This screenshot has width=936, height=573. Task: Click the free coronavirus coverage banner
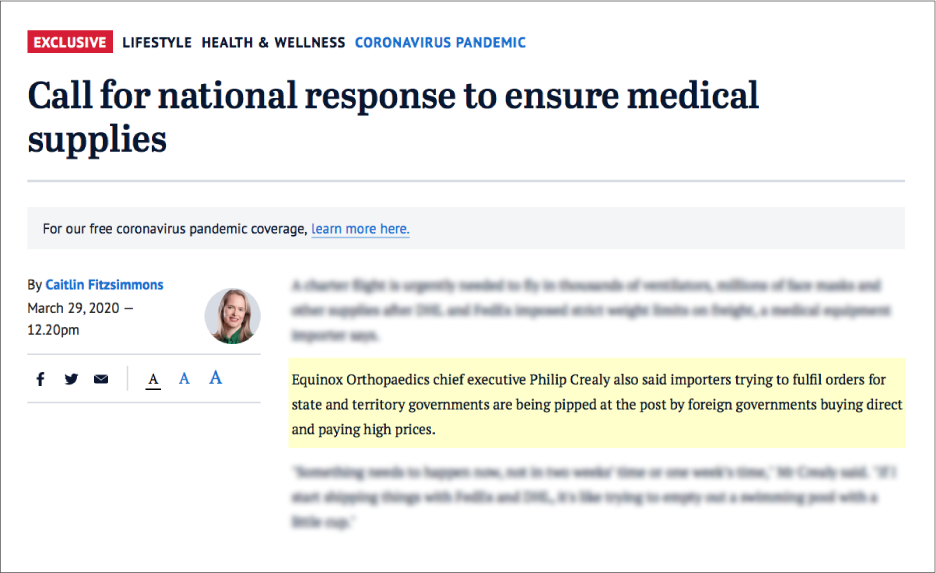(x=466, y=228)
